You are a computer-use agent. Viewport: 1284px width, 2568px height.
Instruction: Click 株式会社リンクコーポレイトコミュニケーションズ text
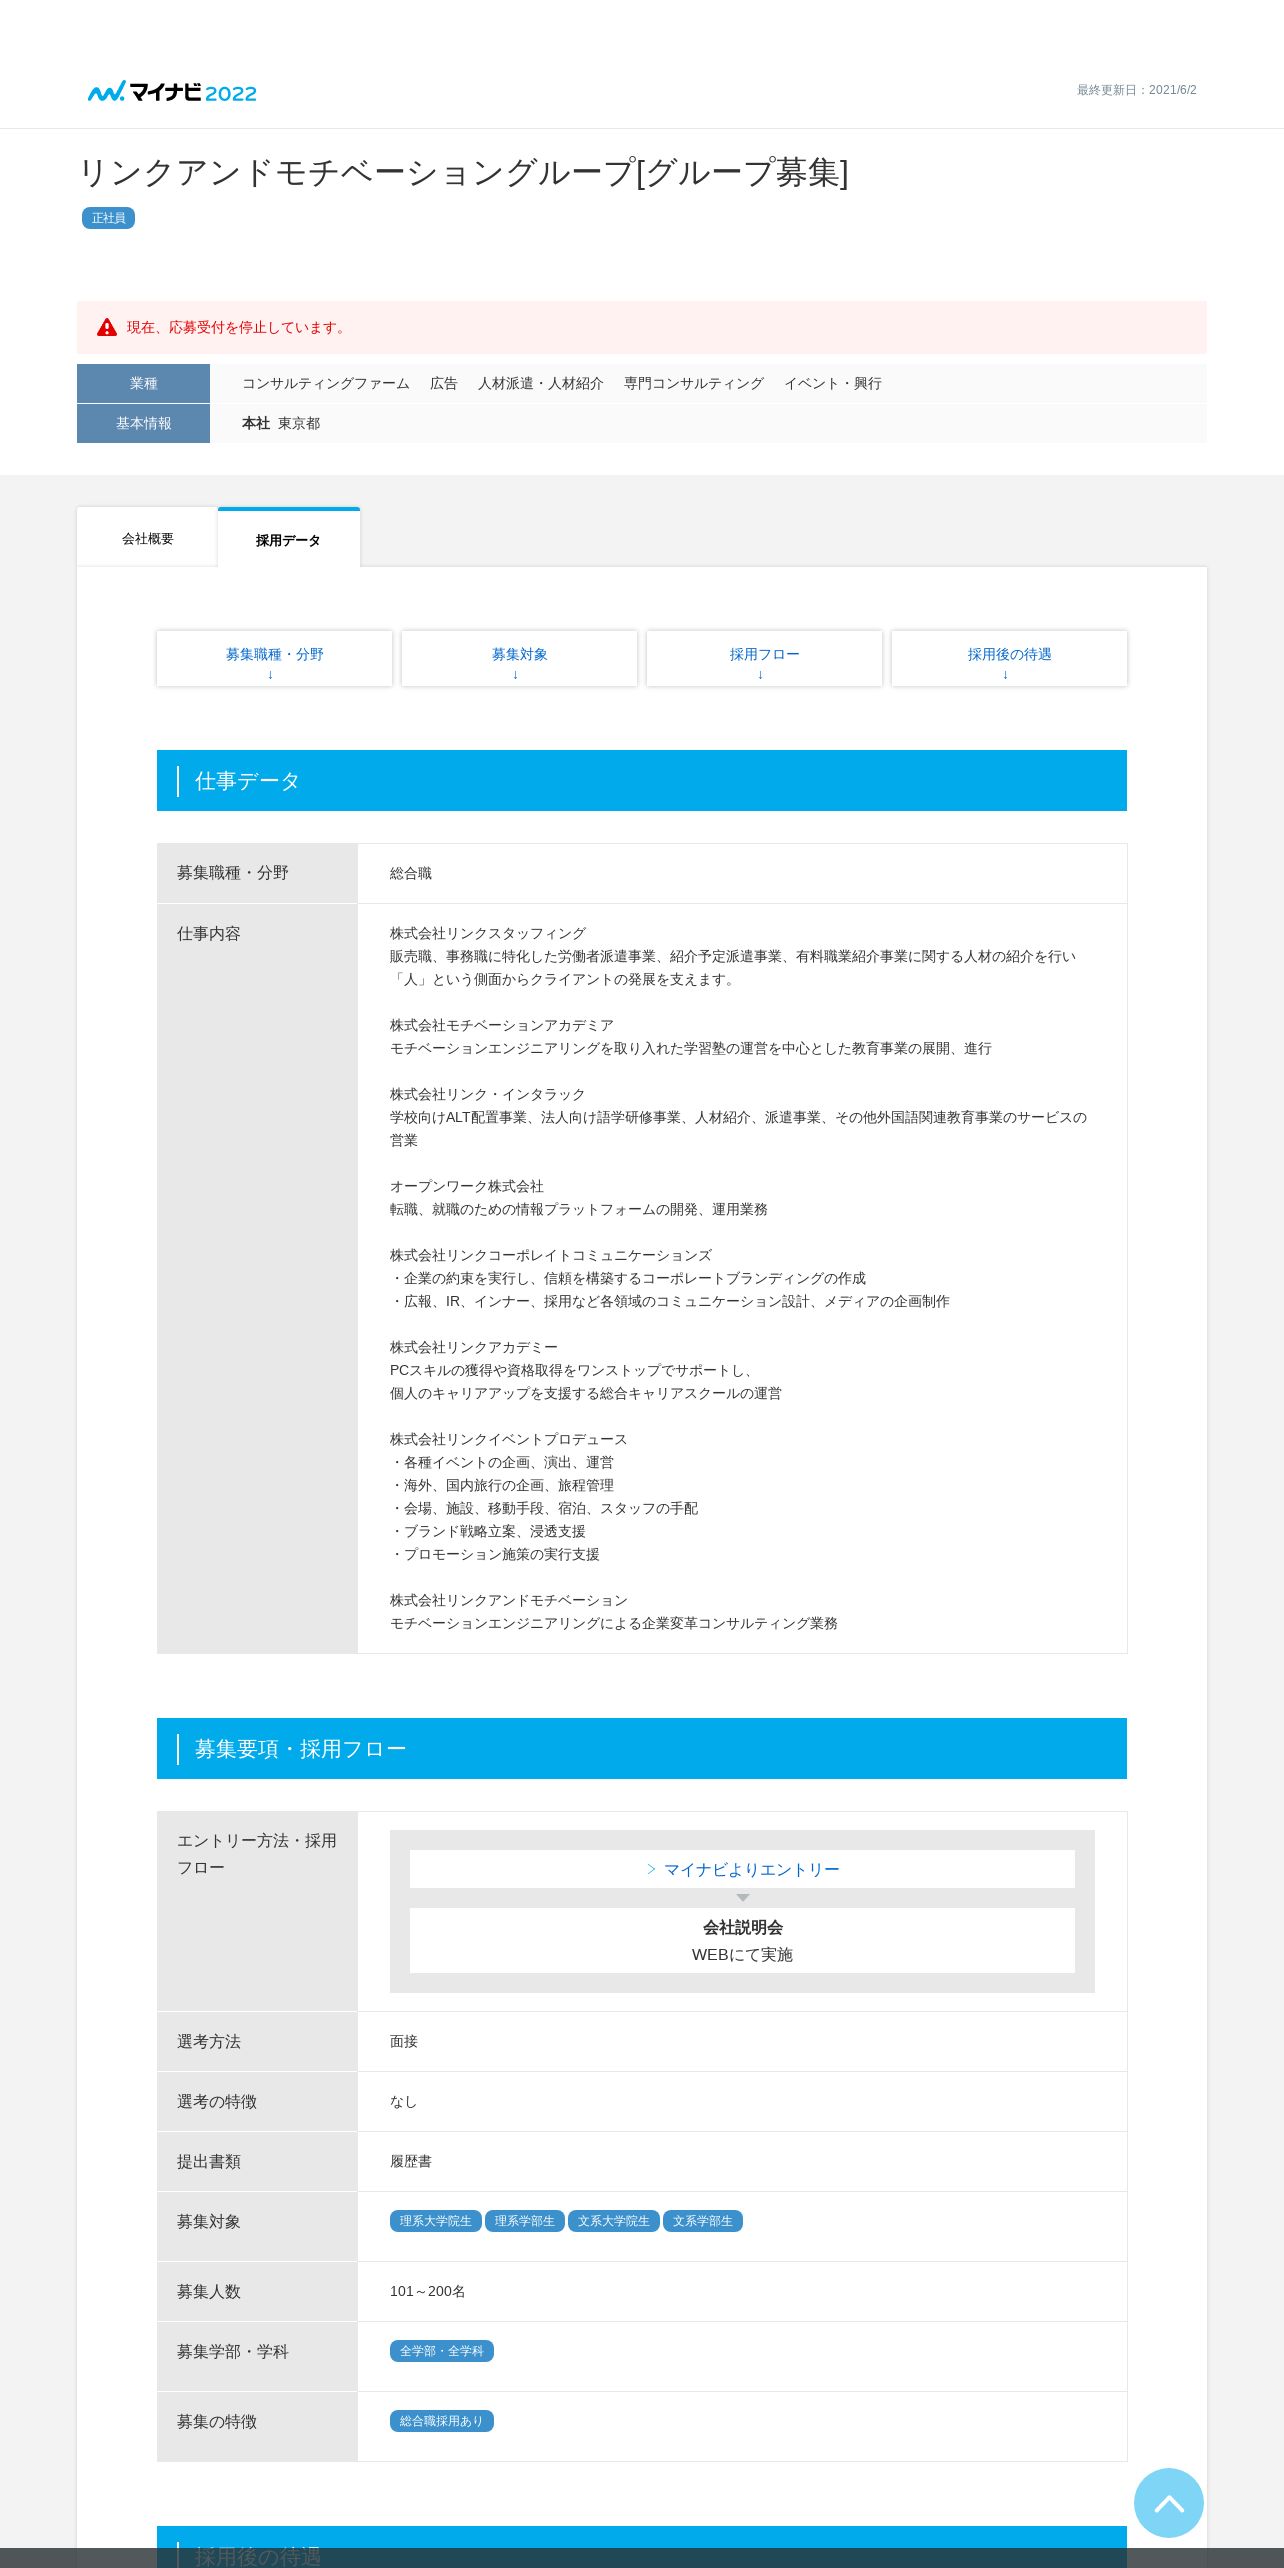pyautogui.click(x=551, y=1255)
